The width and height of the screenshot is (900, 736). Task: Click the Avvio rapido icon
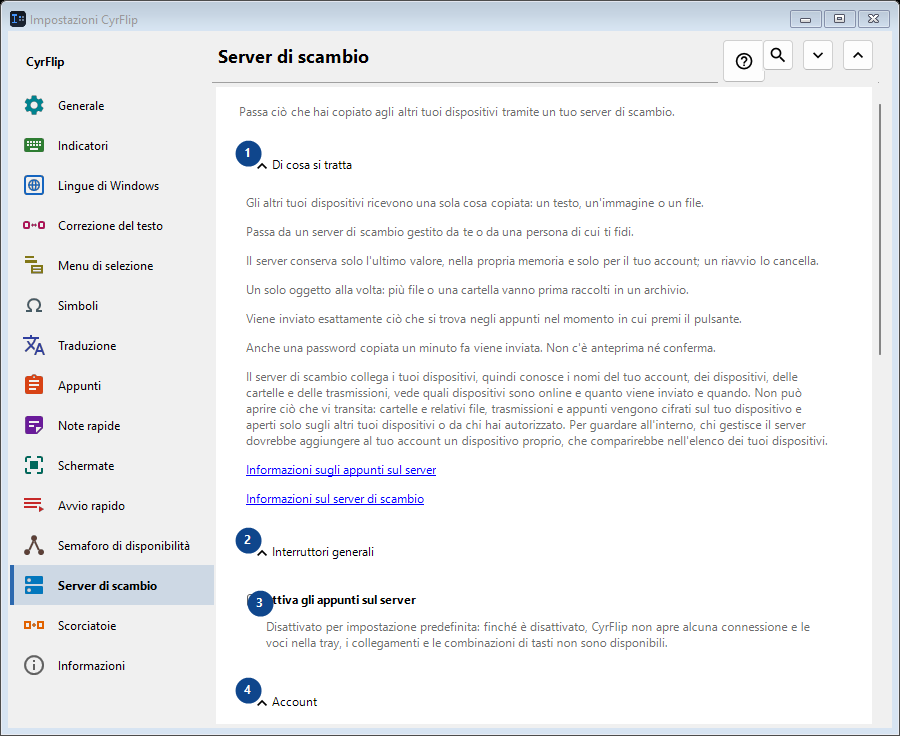coord(34,505)
